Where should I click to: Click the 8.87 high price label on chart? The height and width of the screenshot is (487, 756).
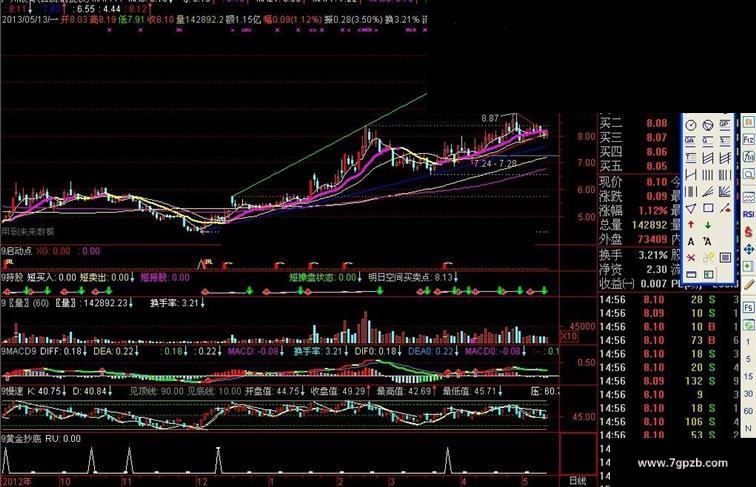(490, 118)
